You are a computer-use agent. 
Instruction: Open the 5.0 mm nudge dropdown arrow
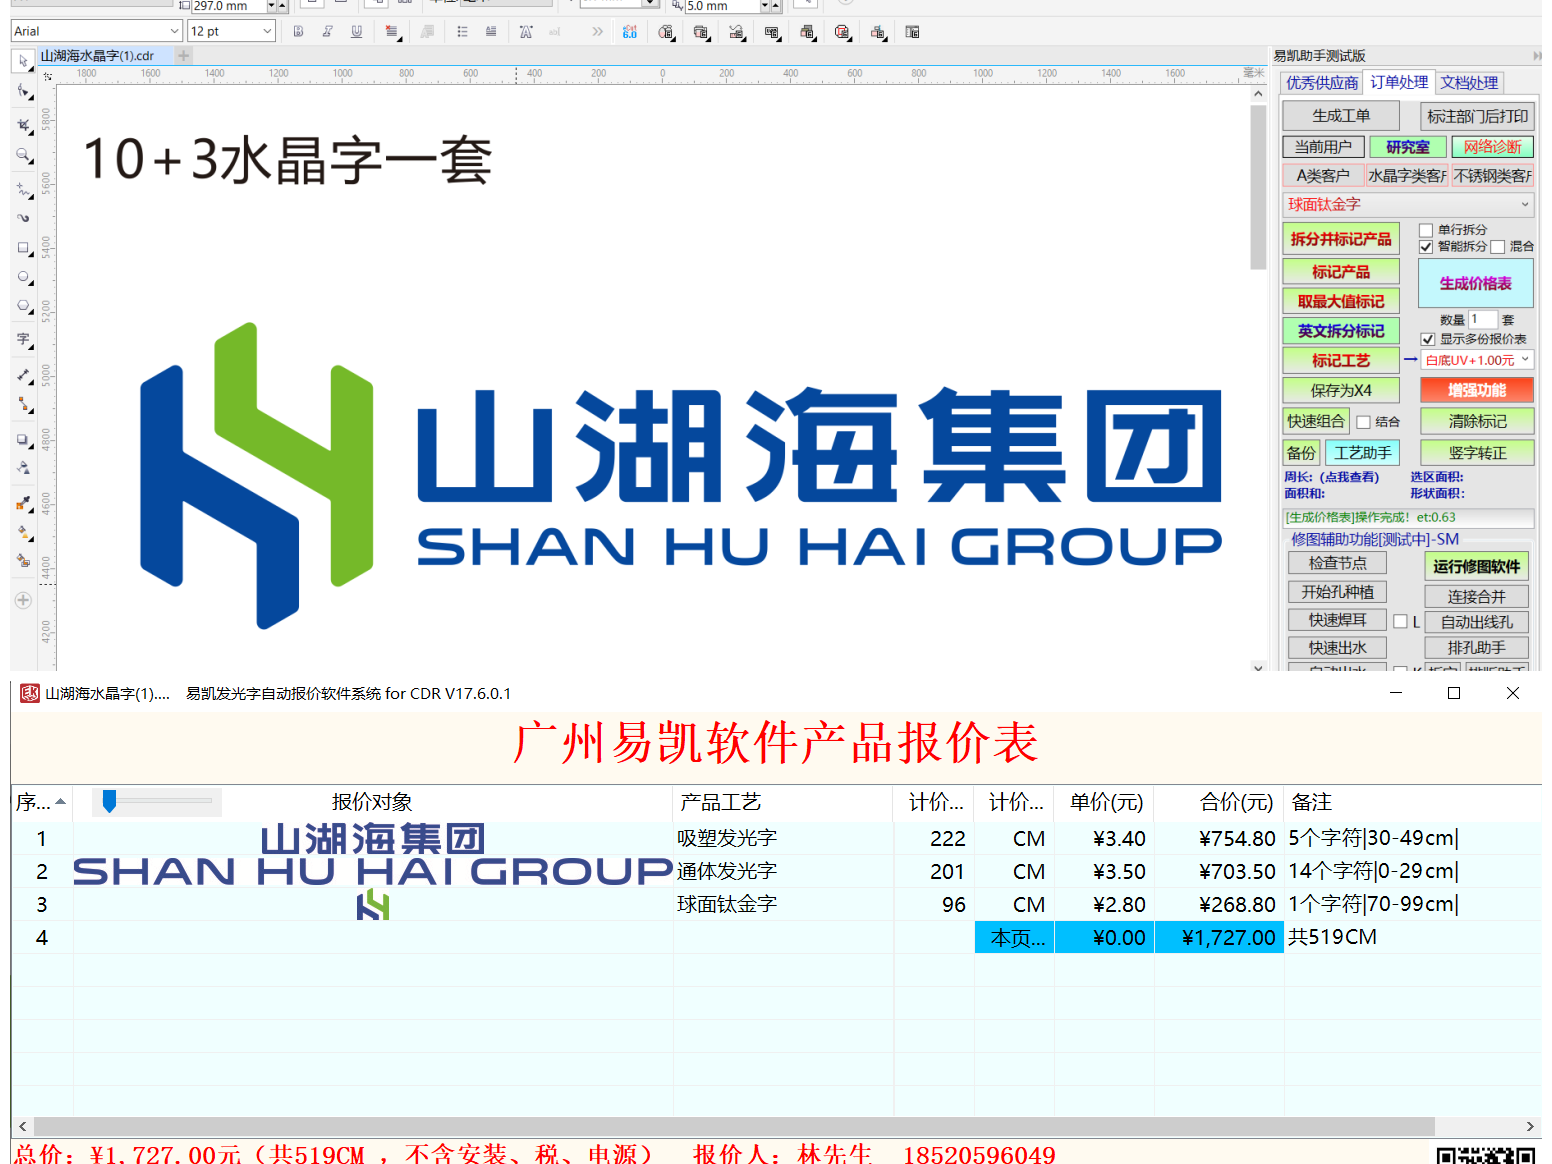[765, 6]
